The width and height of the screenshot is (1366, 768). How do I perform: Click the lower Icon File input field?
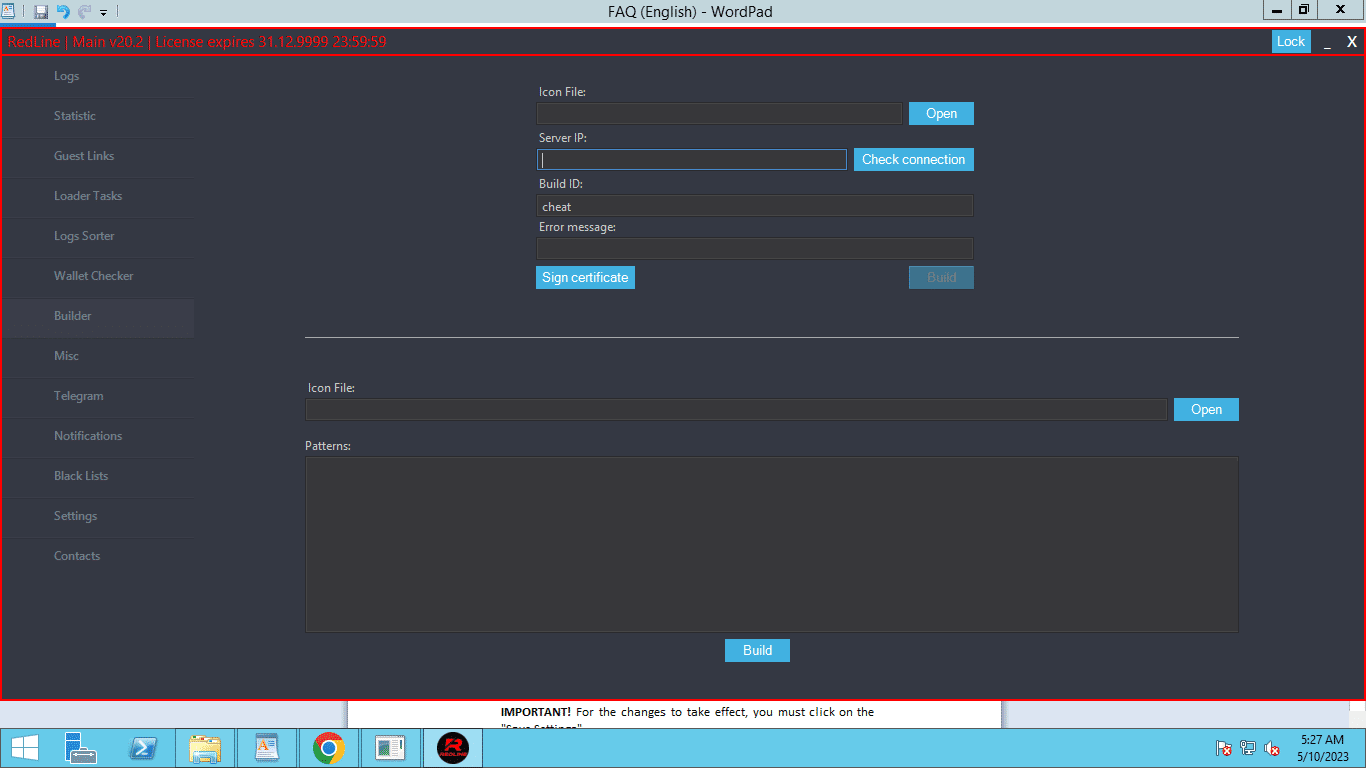point(736,410)
